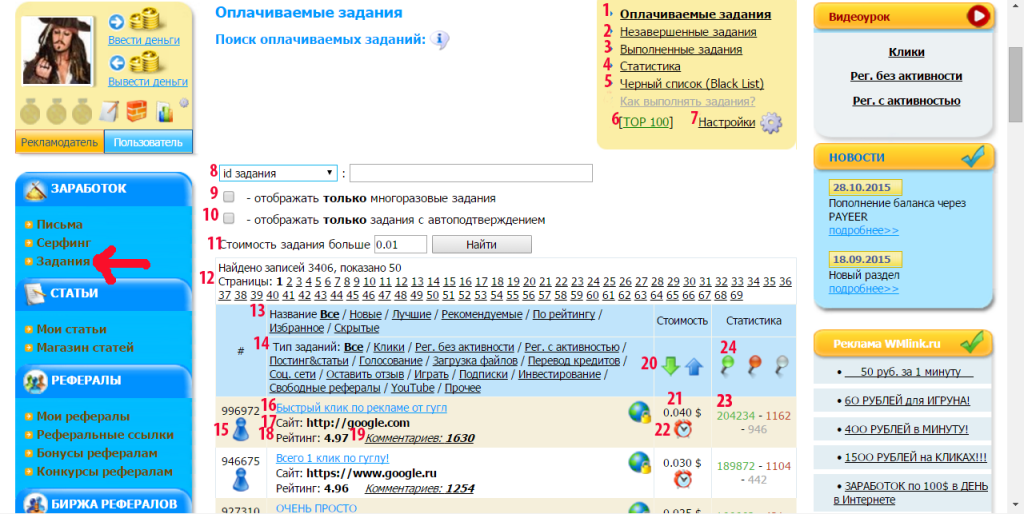Open the TOP 100 link
The height and width of the screenshot is (514, 1024).
646,122
